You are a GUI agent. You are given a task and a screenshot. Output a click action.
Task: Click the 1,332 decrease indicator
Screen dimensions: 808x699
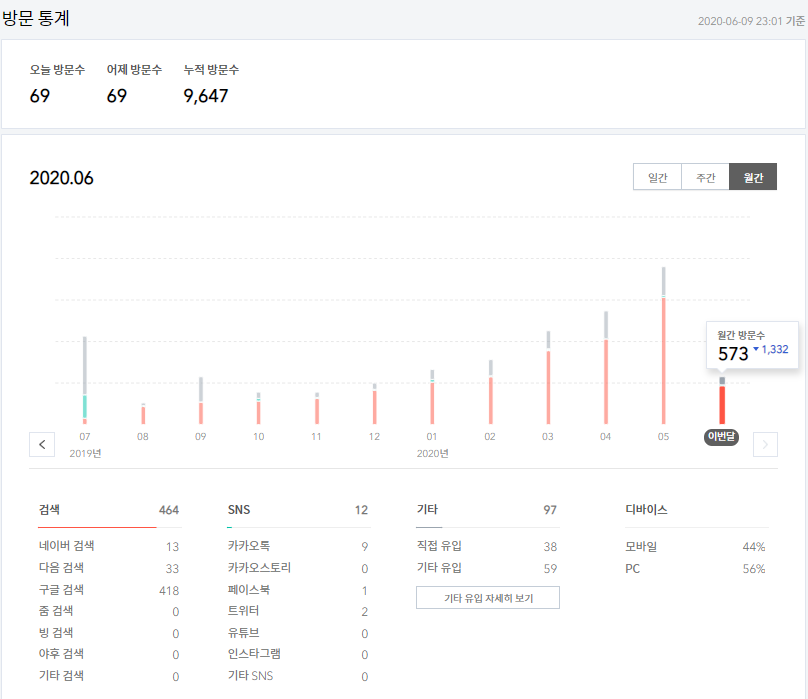771,349
